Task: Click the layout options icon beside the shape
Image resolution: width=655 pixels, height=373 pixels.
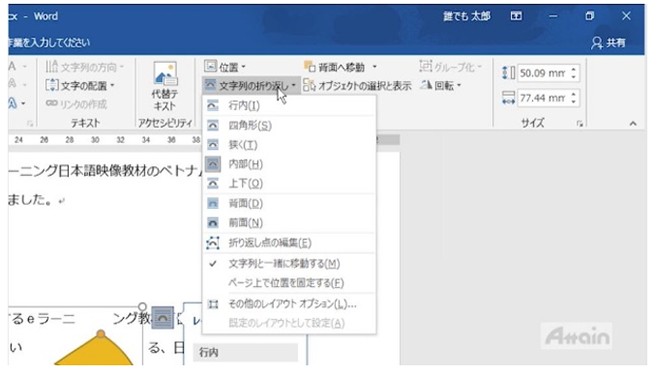Action: (162, 318)
